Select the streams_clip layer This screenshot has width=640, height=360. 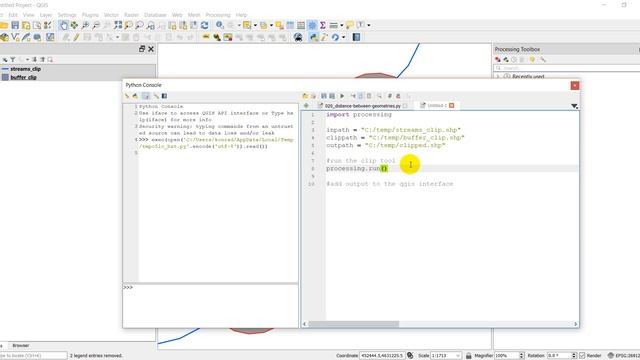[x=25, y=69]
